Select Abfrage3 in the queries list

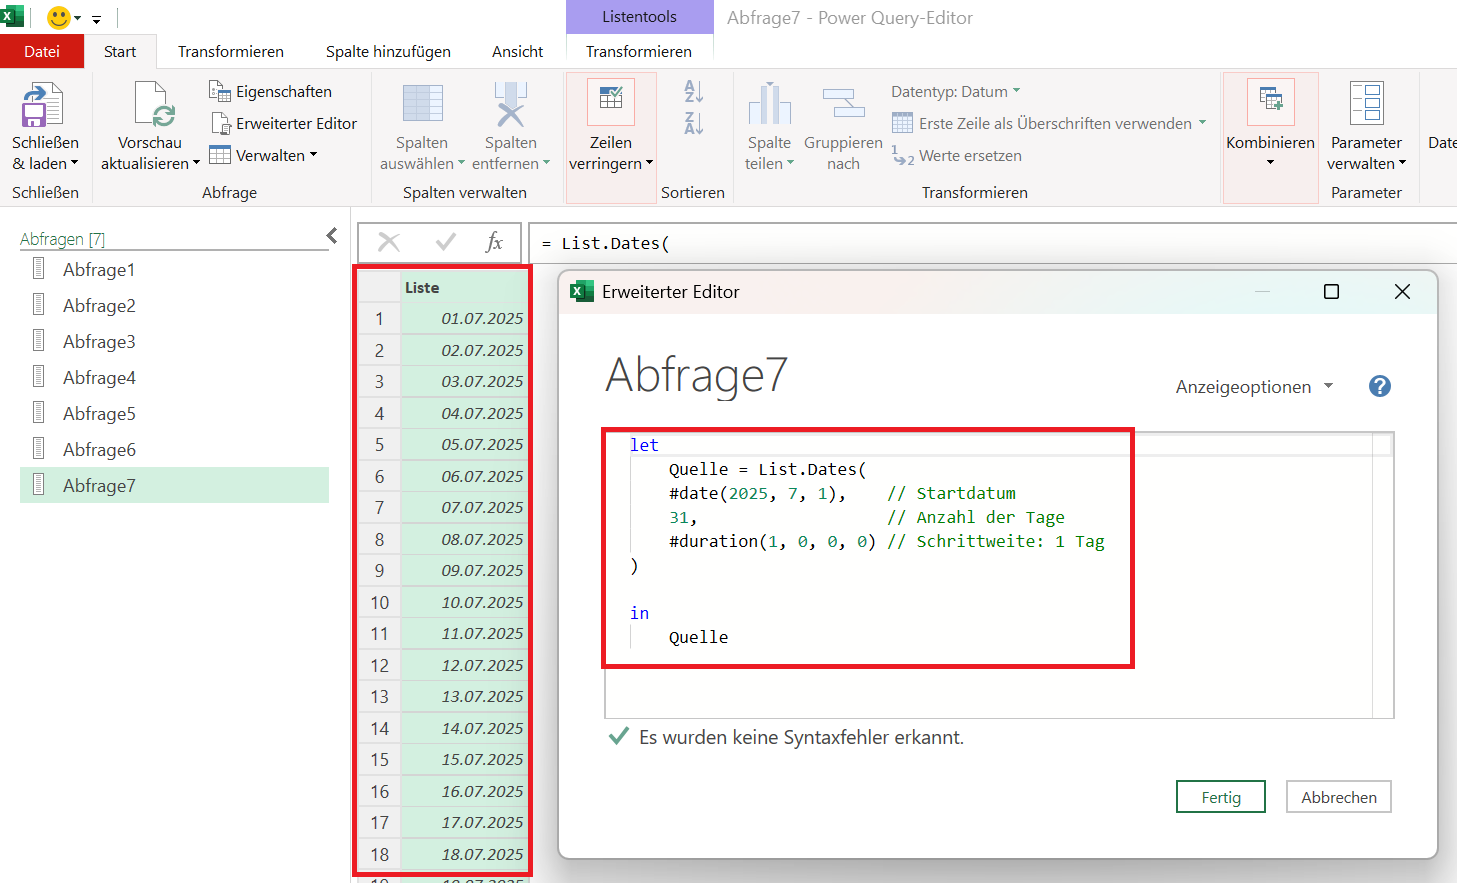(x=174, y=341)
